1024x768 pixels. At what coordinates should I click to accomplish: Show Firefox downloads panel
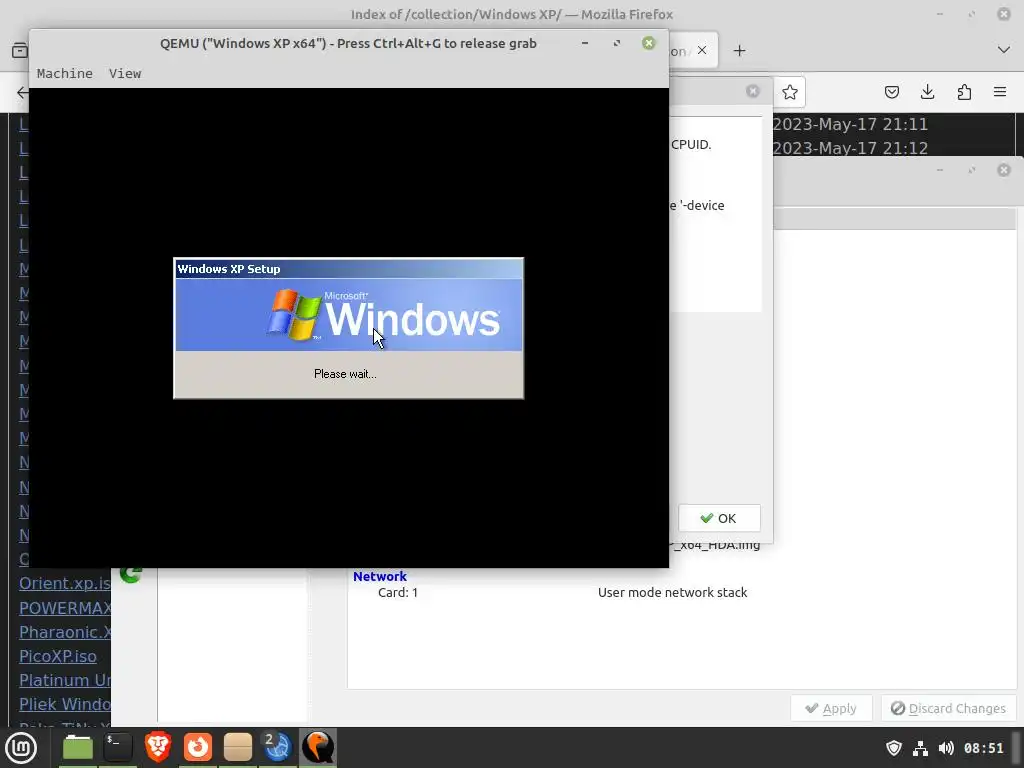click(927, 92)
